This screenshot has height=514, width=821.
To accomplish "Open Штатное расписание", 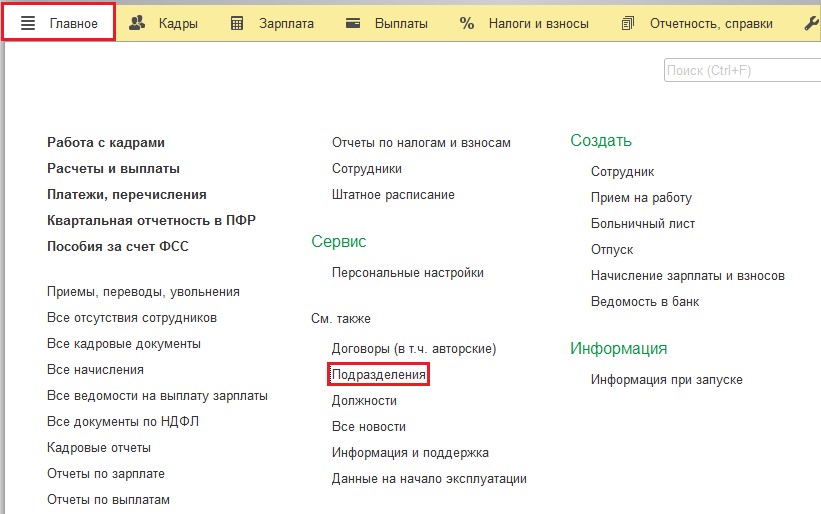I will coord(393,195).
